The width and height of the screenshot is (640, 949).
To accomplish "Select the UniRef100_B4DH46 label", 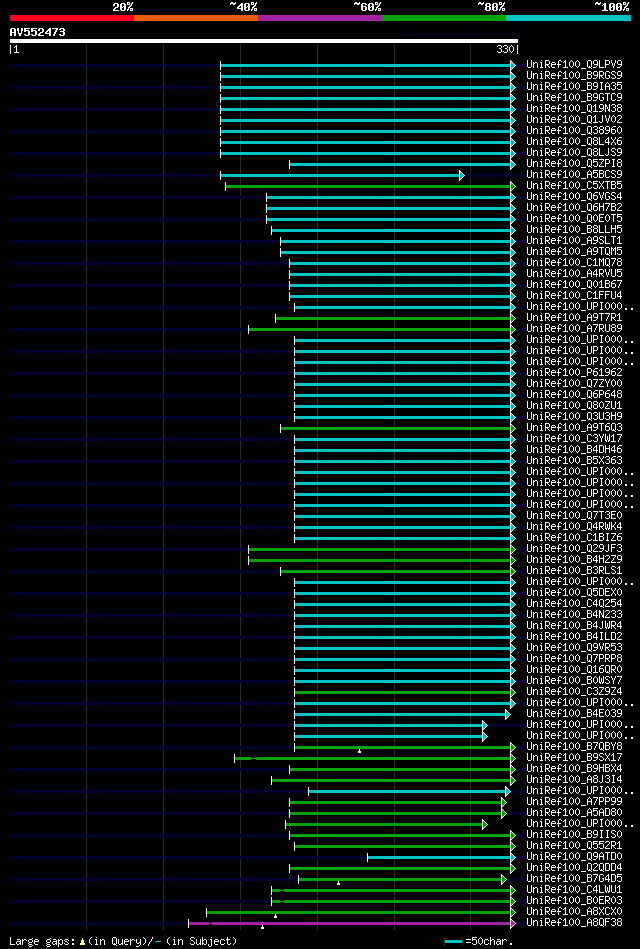I will click(574, 450).
